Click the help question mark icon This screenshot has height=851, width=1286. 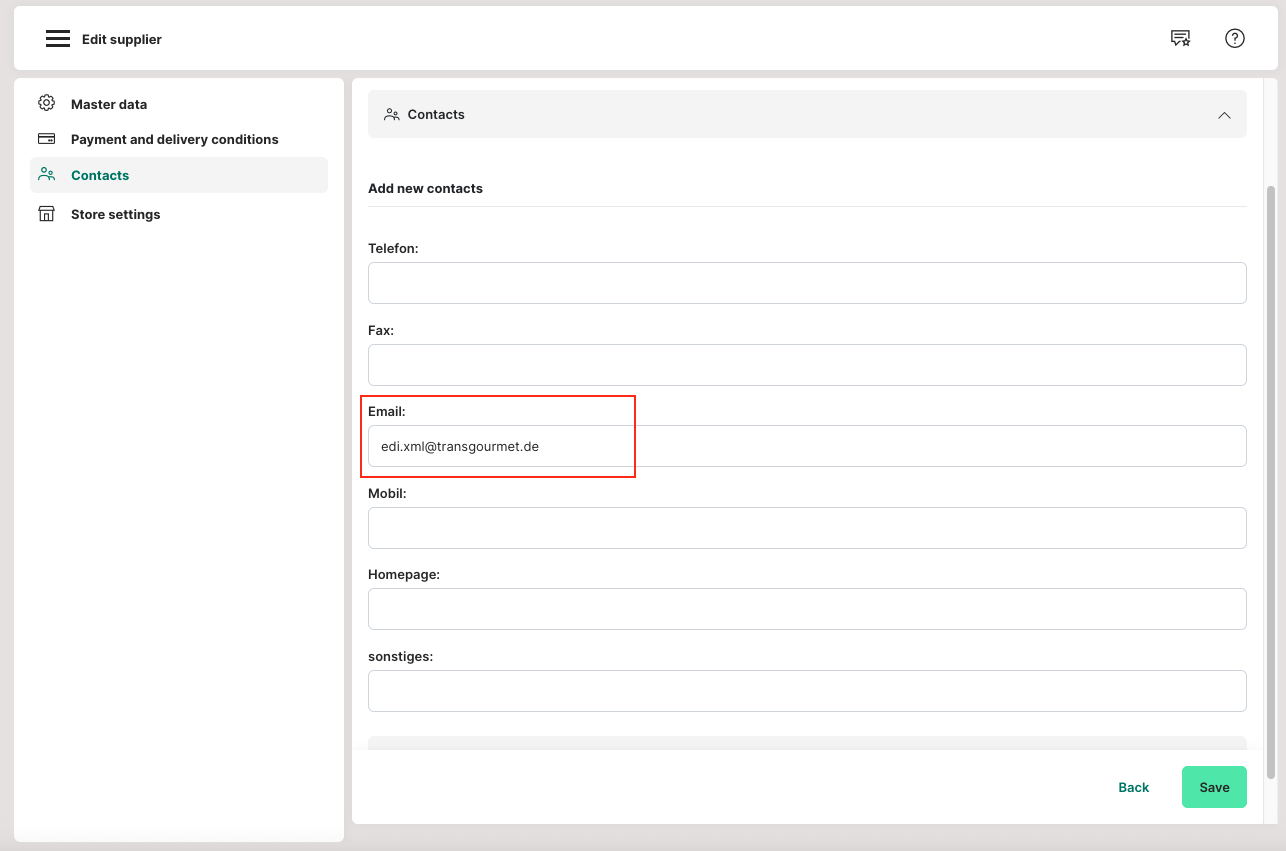(1234, 39)
